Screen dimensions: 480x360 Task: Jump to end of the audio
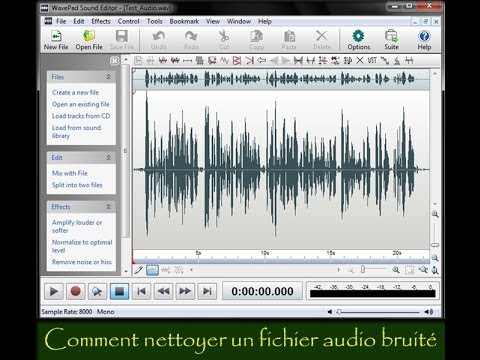[207, 291]
